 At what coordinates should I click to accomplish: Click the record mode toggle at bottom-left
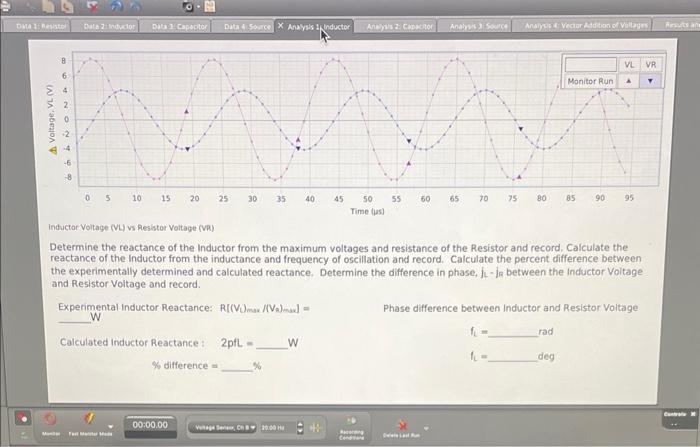[x=22, y=418]
